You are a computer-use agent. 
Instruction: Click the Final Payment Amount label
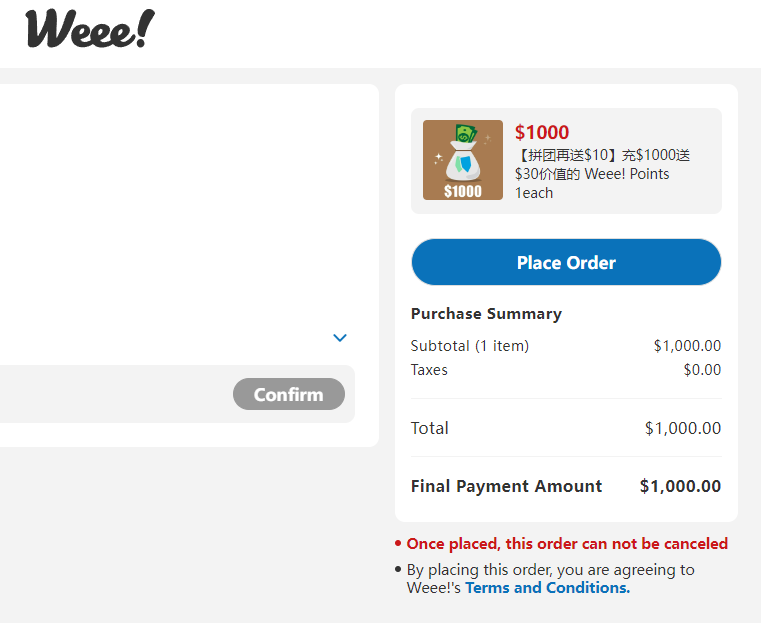pyautogui.click(x=506, y=486)
